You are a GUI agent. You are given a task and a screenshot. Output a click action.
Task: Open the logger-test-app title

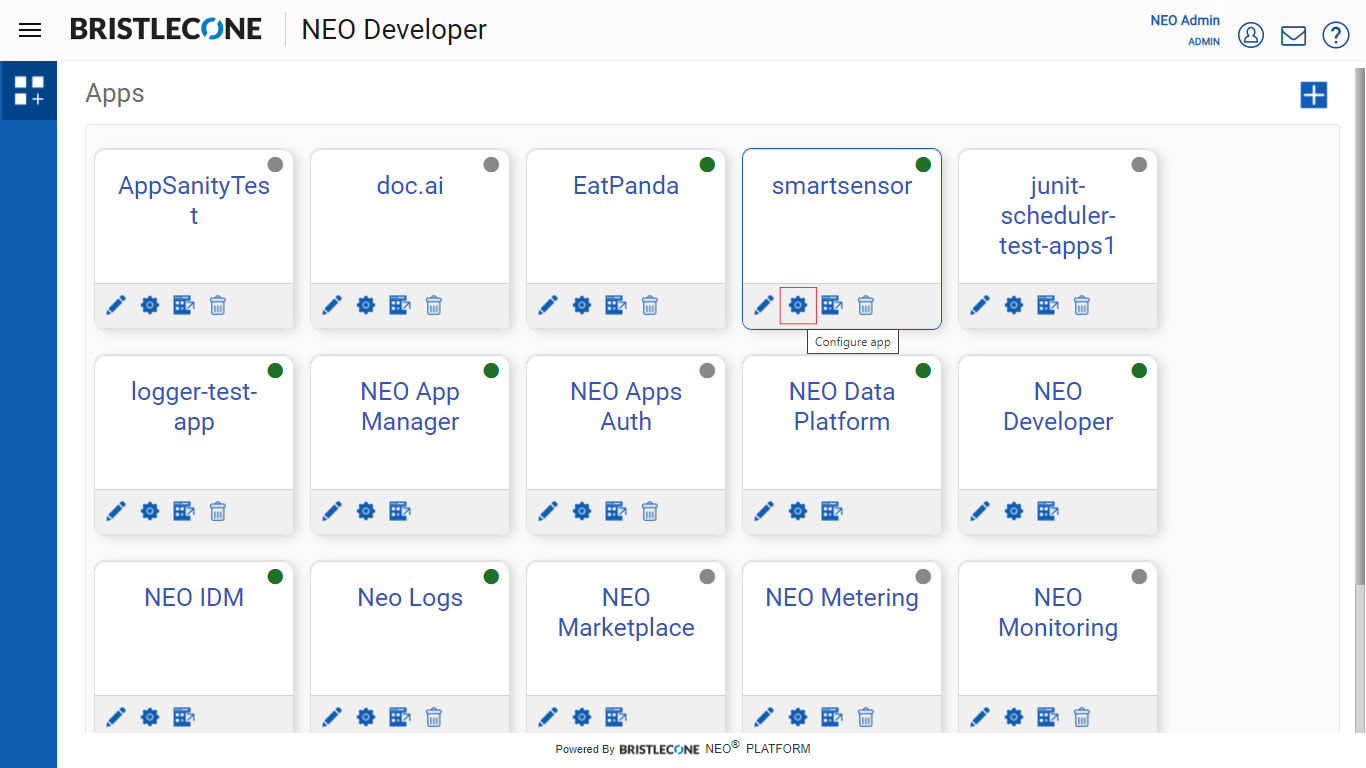coord(194,407)
